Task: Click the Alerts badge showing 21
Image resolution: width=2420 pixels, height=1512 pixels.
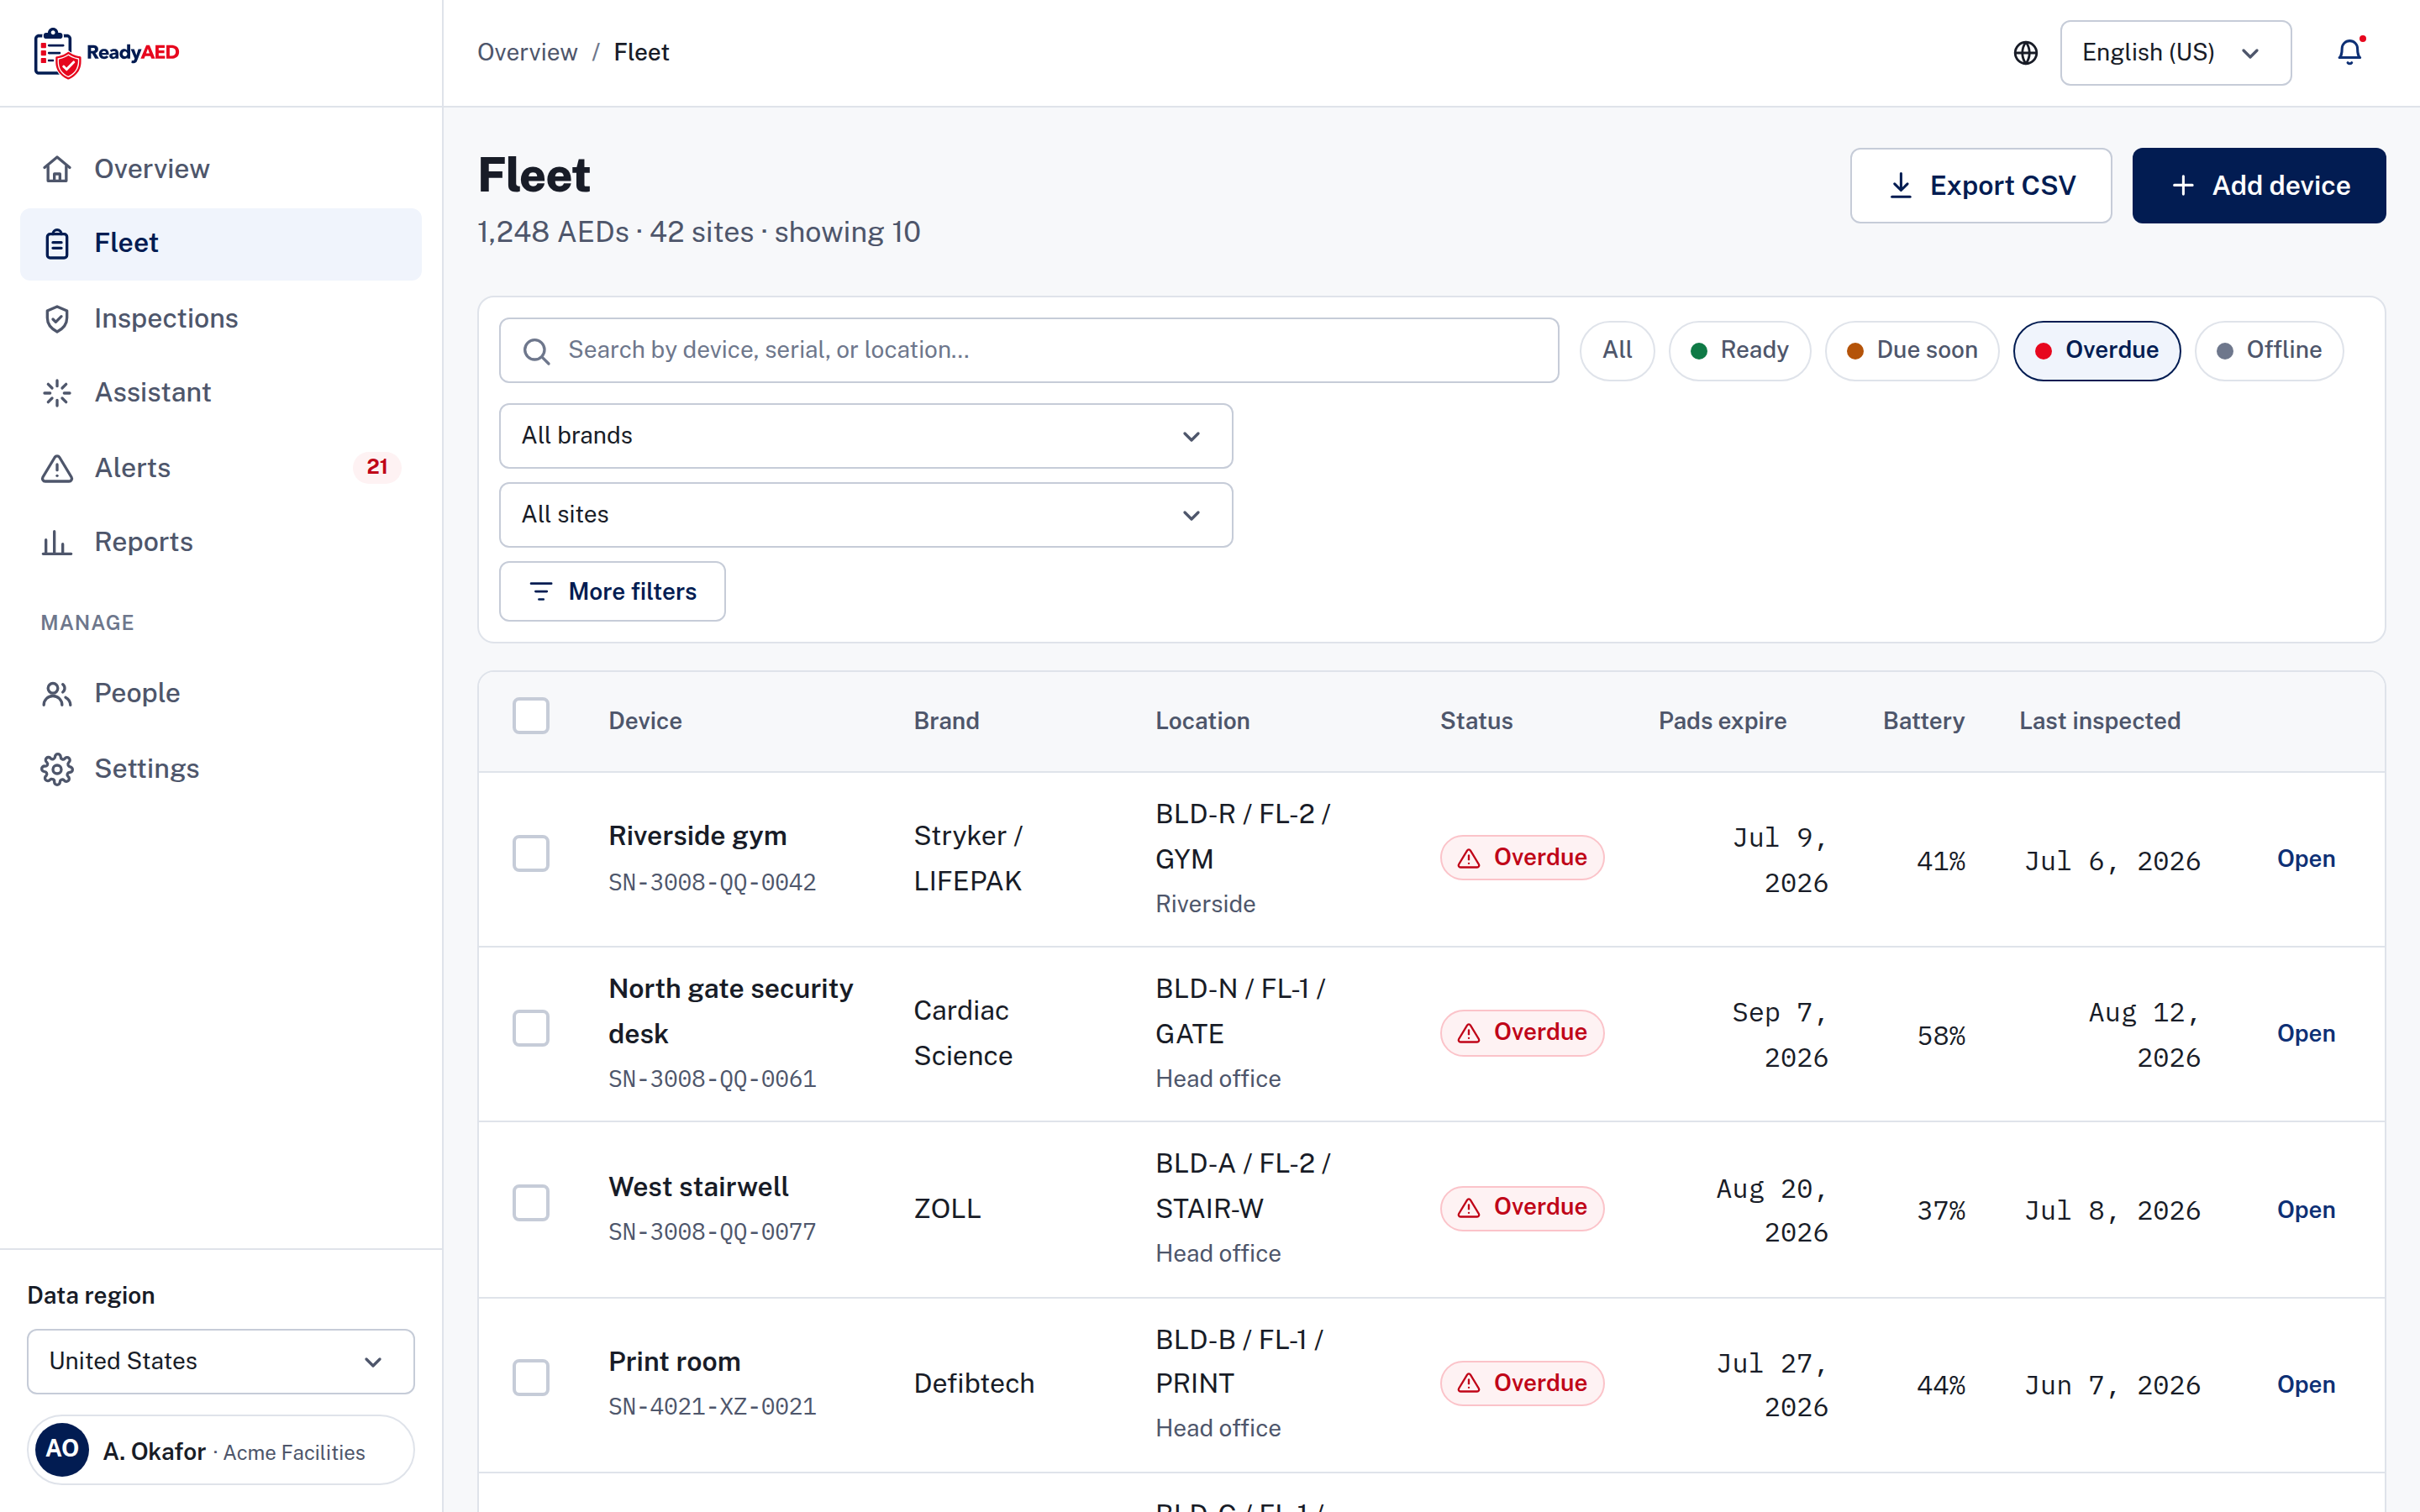Action: pos(377,467)
